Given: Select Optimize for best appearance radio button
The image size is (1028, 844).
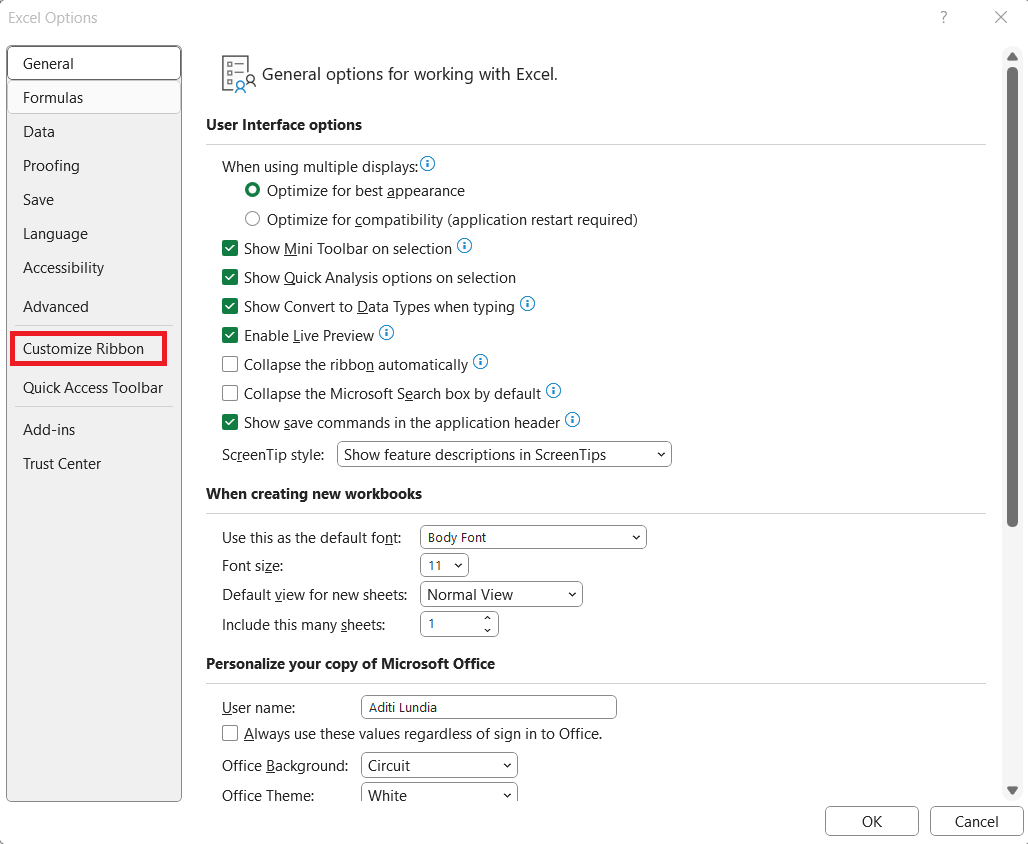Looking at the screenshot, I should pos(252,190).
